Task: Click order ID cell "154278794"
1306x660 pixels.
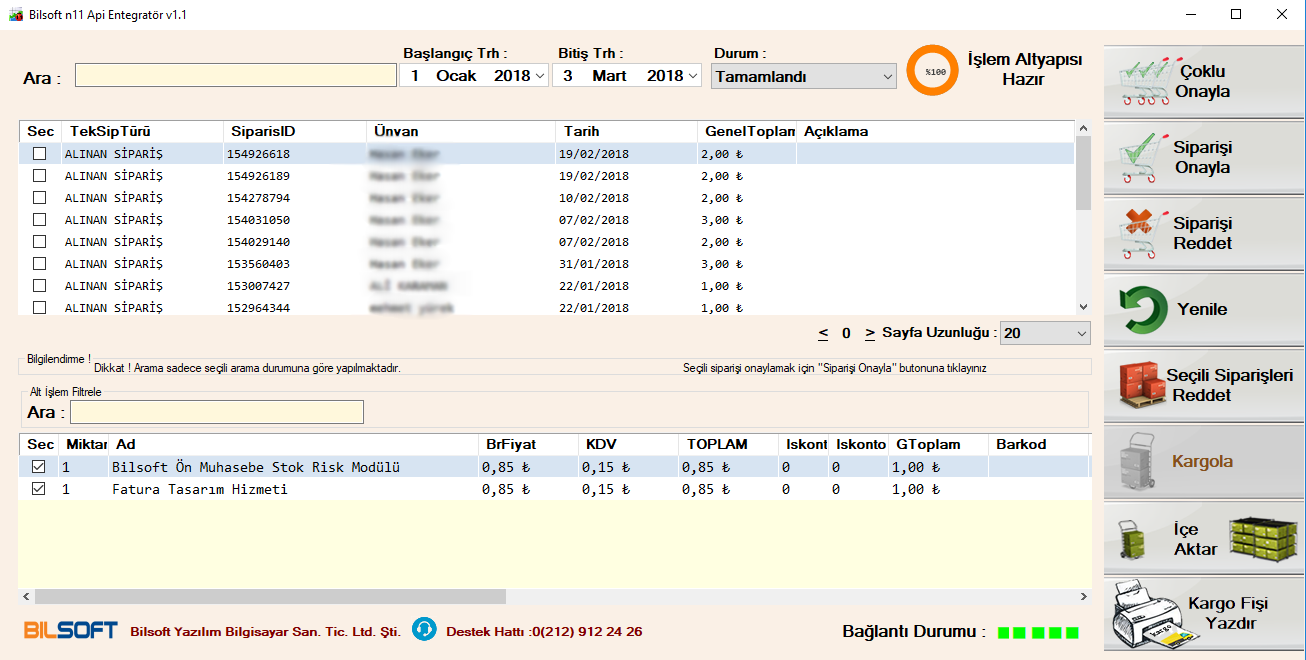Action: pos(258,198)
